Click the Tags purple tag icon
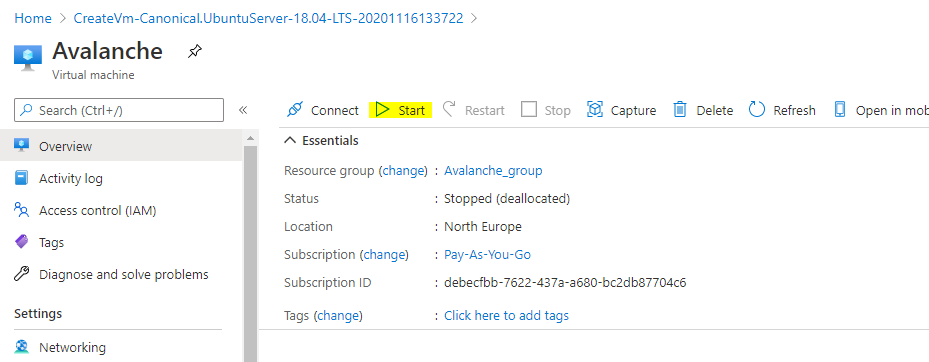Image resolution: width=929 pixels, height=362 pixels. pyautogui.click(x=22, y=242)
